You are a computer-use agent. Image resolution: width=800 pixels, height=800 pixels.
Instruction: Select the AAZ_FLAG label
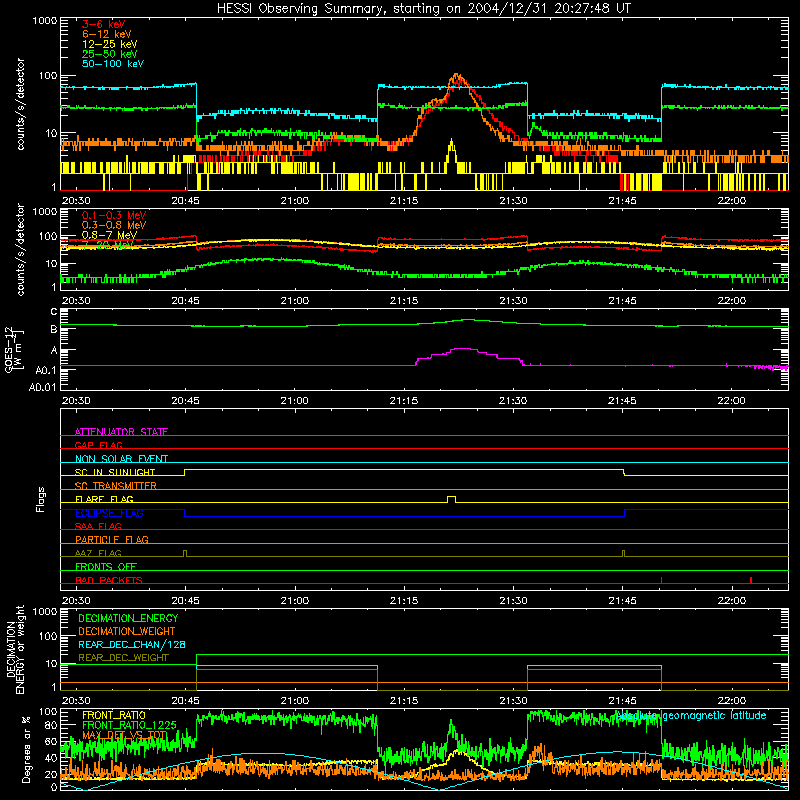pyautogui.click(x=98, y=553)
